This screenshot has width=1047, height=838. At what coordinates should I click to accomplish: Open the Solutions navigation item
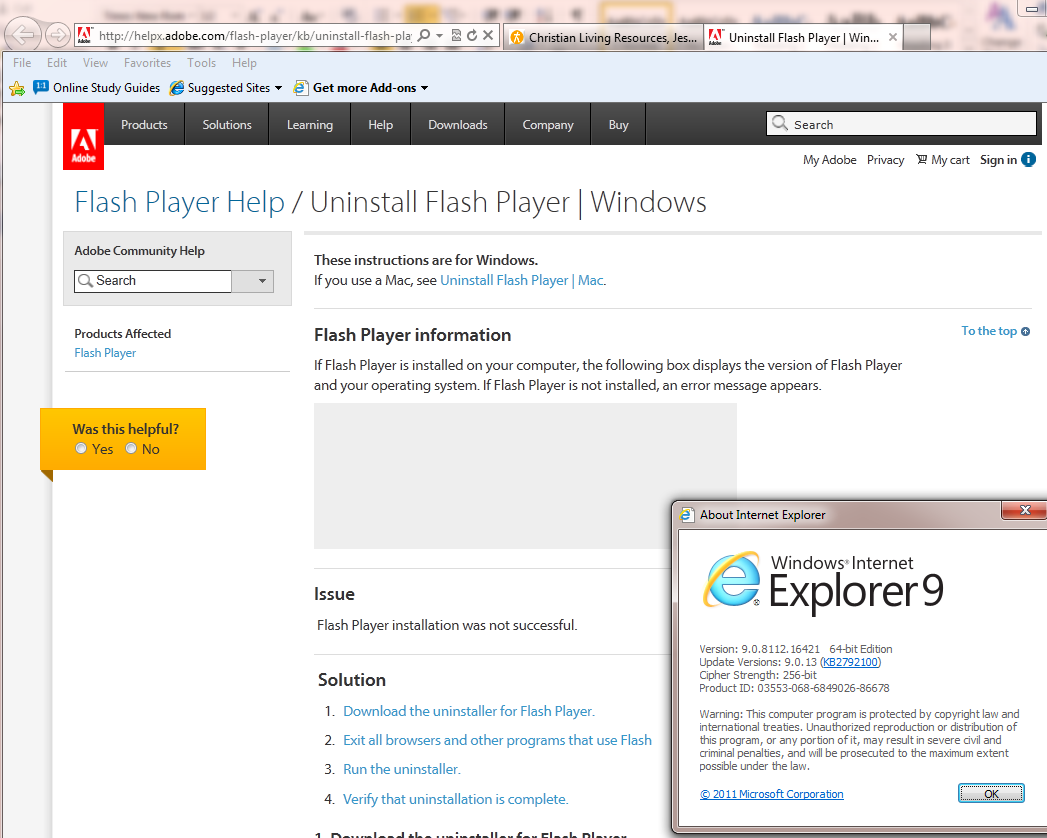(x=227, y=125)
